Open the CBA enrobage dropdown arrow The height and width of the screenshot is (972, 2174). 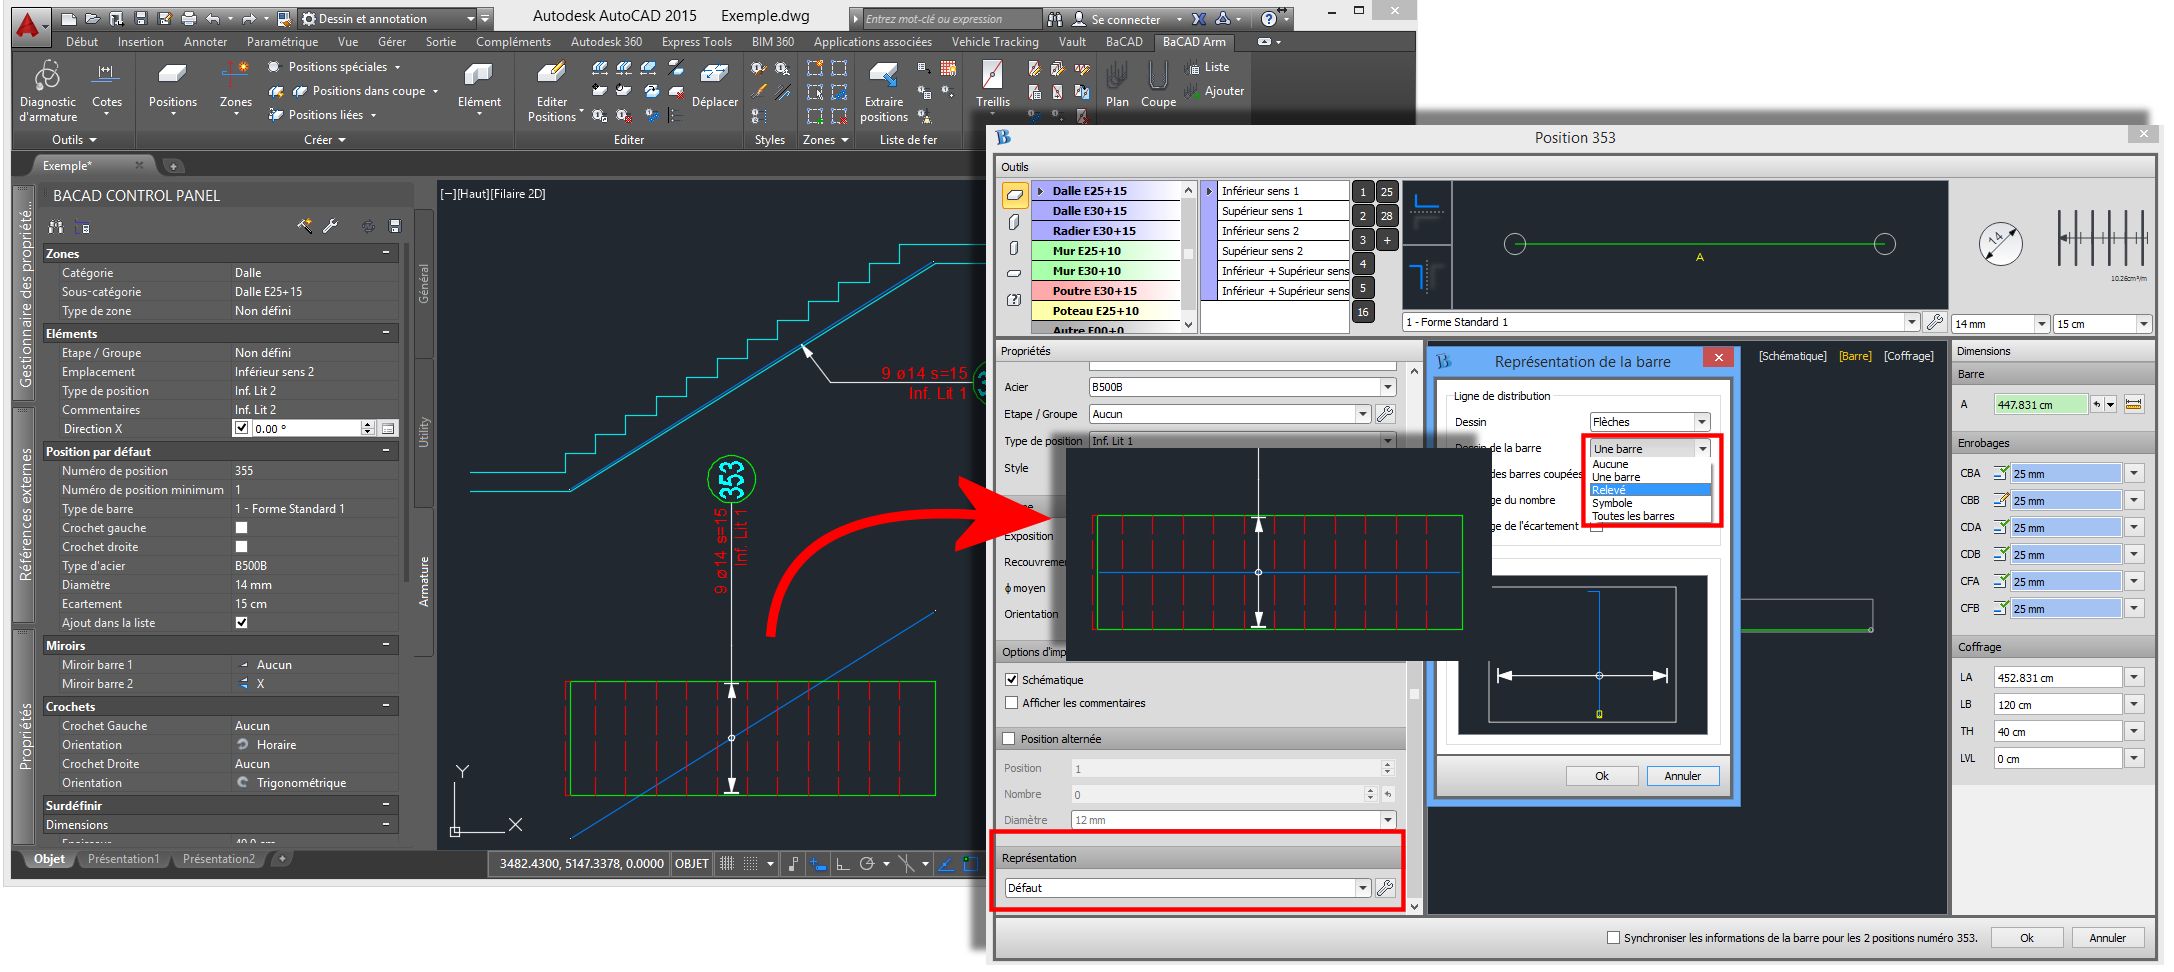point(2134,474)
